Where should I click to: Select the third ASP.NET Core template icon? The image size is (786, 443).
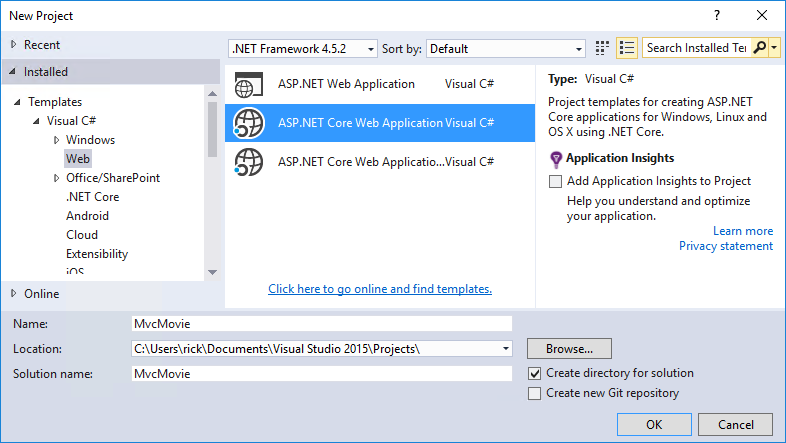249,162
